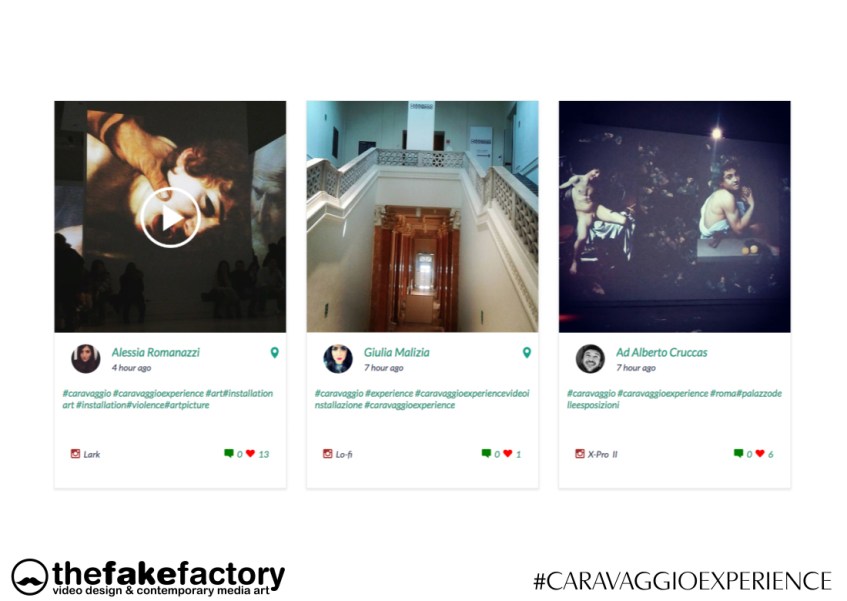The width and height of the screenshot is (847, 601).
Task: Click the location pin on Alessia's card
Action: pyautogui.click(x=274, y=353)
